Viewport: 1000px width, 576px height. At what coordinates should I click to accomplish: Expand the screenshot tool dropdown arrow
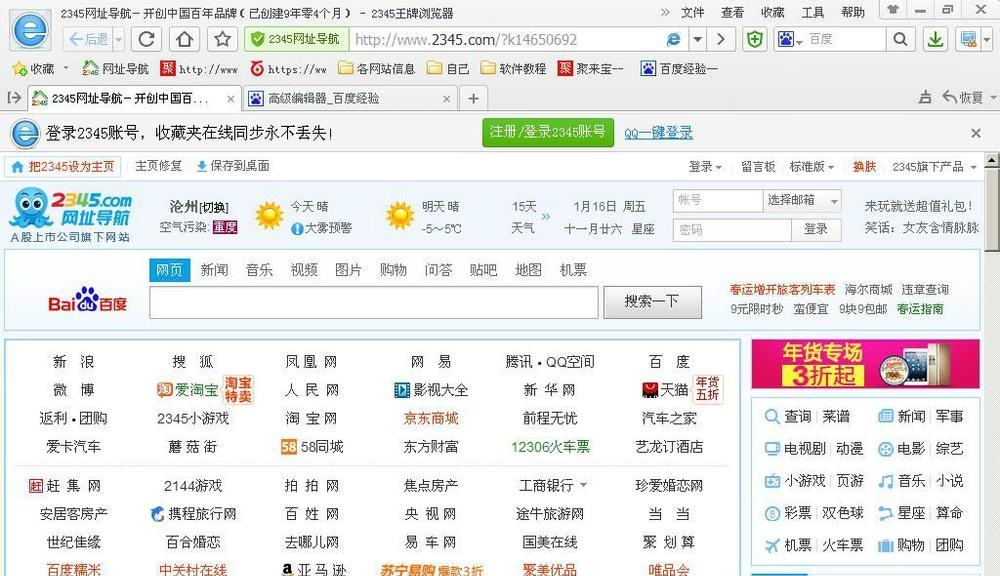(x=986, y=40)
